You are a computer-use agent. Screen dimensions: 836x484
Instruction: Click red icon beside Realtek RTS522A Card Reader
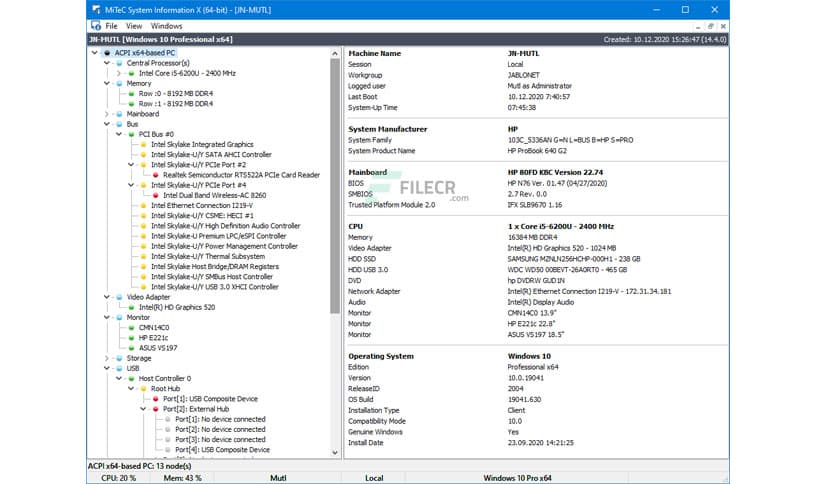pyautogui.click(x=156, y=175)
